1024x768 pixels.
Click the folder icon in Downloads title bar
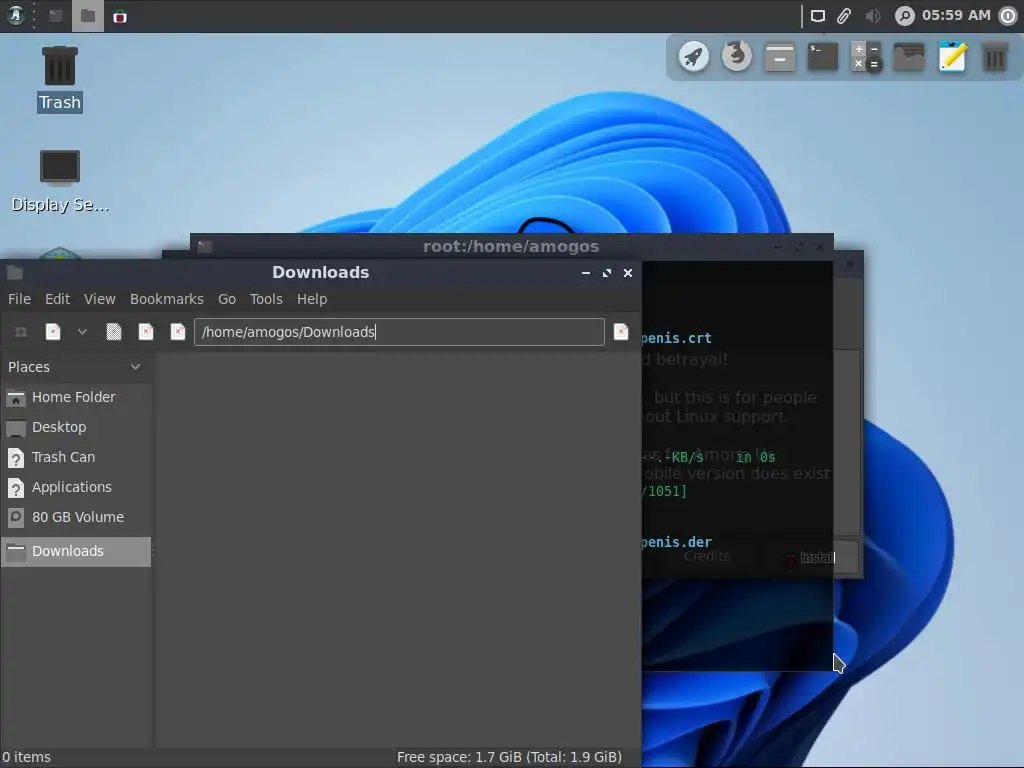pos(15,272)
